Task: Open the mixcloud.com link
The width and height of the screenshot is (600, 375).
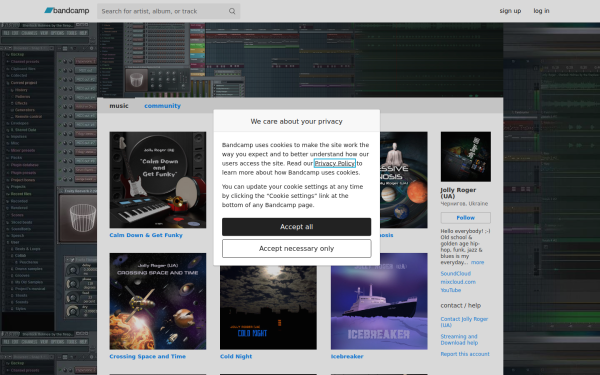Action: click(458, 282)
